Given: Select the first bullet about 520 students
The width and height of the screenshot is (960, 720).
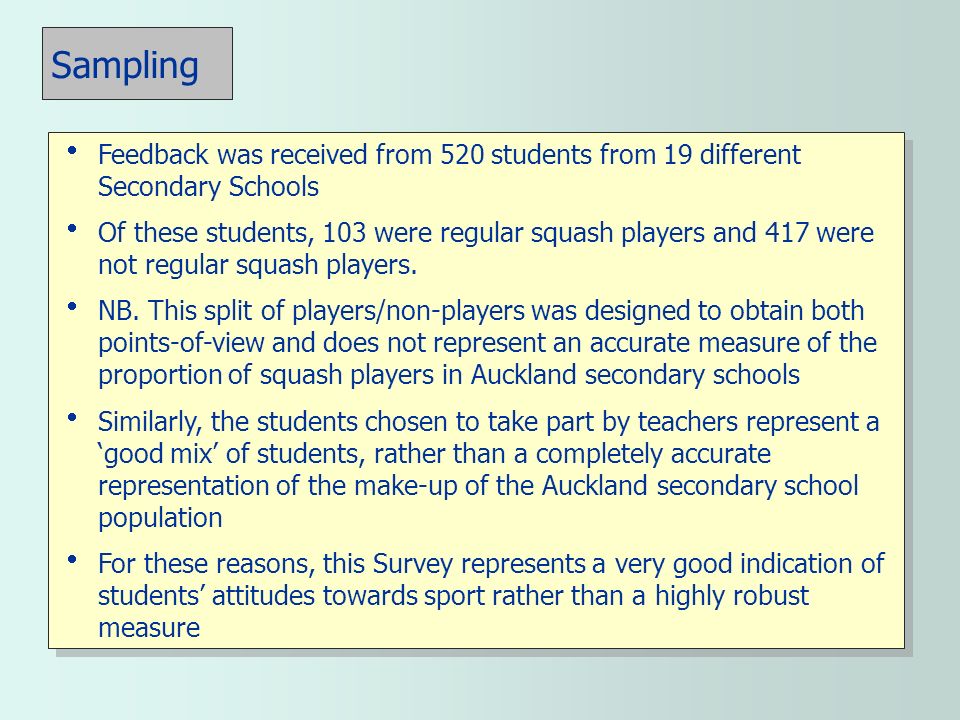Looking at the screenshot, I should (449, 170).
